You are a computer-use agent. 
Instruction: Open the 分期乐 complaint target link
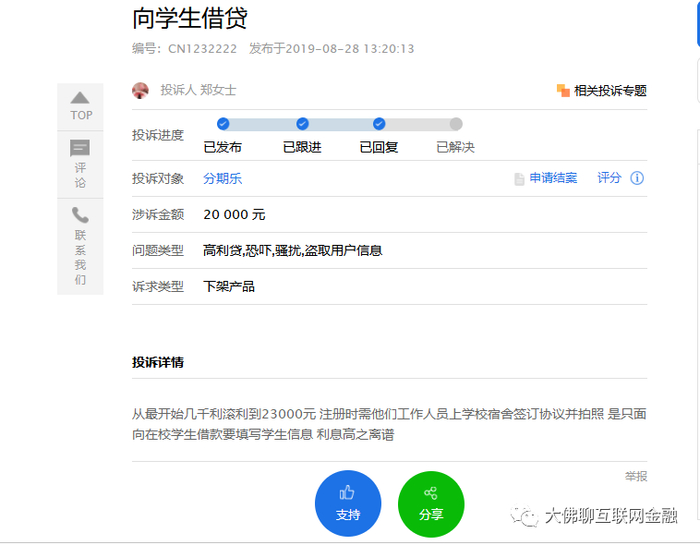click(222, 179)
